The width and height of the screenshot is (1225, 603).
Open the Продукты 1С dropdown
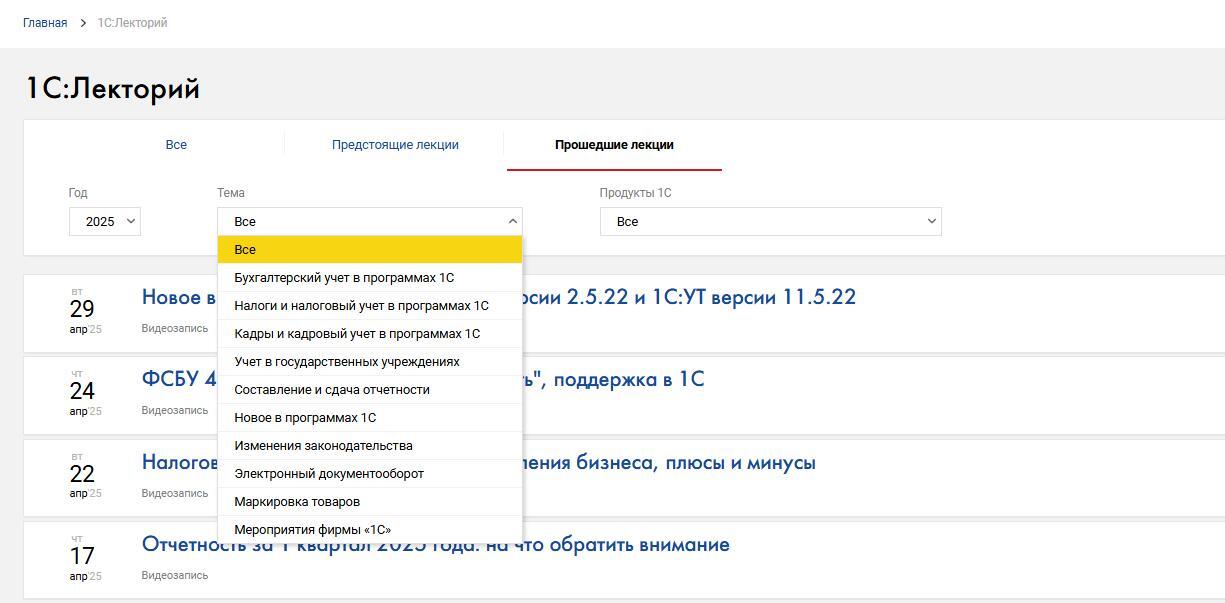770,222
